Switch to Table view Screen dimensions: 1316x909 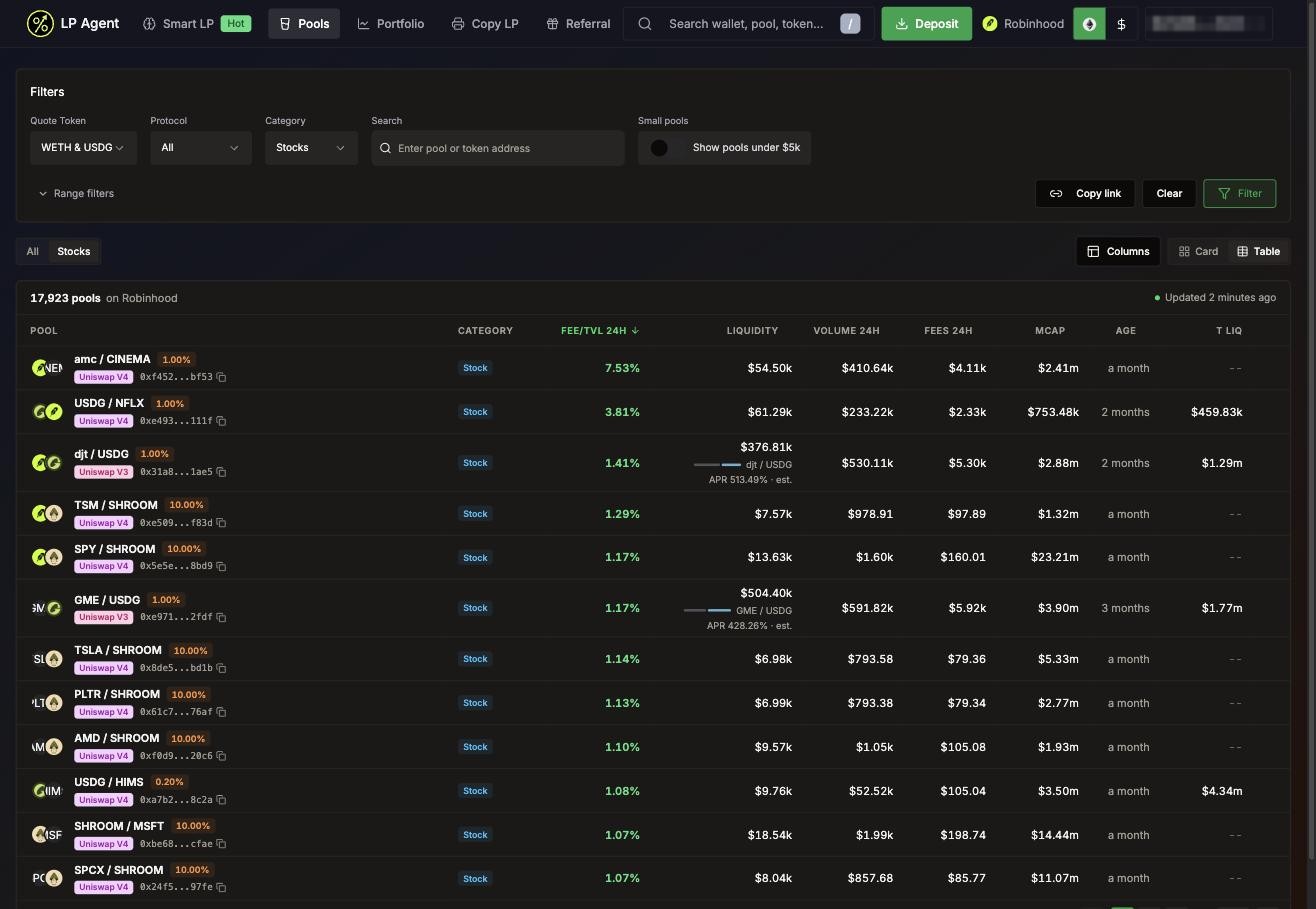pyautogui.click(x=1258, y=251)
